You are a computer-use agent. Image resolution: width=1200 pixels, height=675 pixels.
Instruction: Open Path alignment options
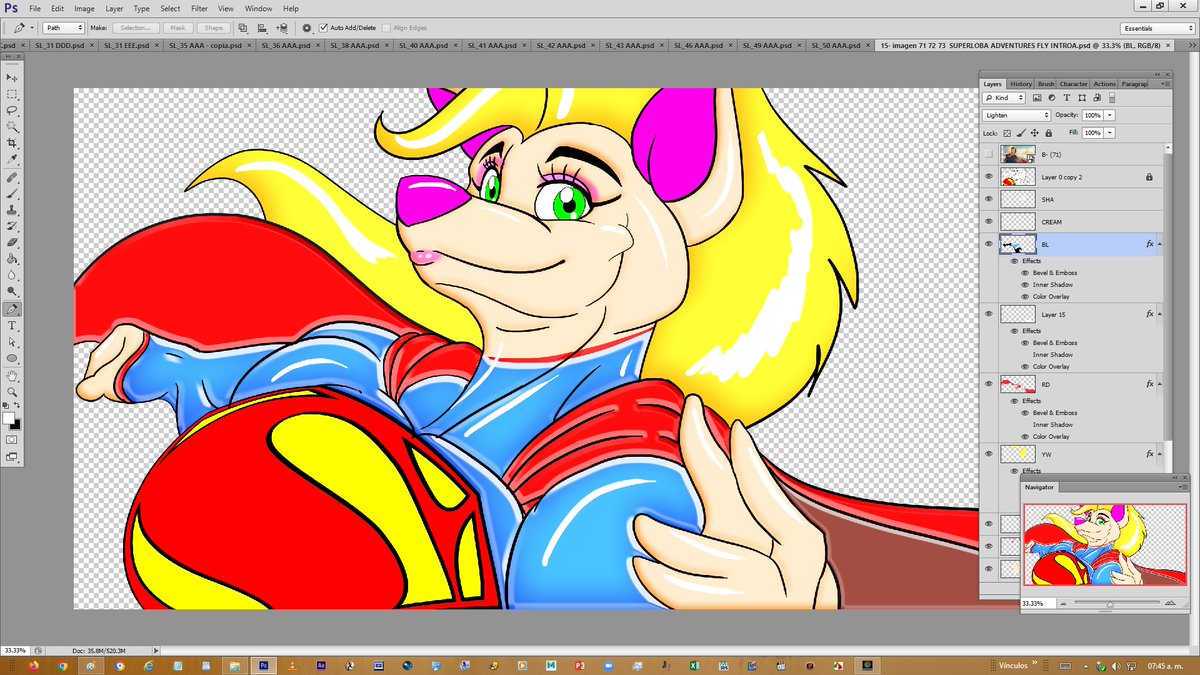pos(262,28)
